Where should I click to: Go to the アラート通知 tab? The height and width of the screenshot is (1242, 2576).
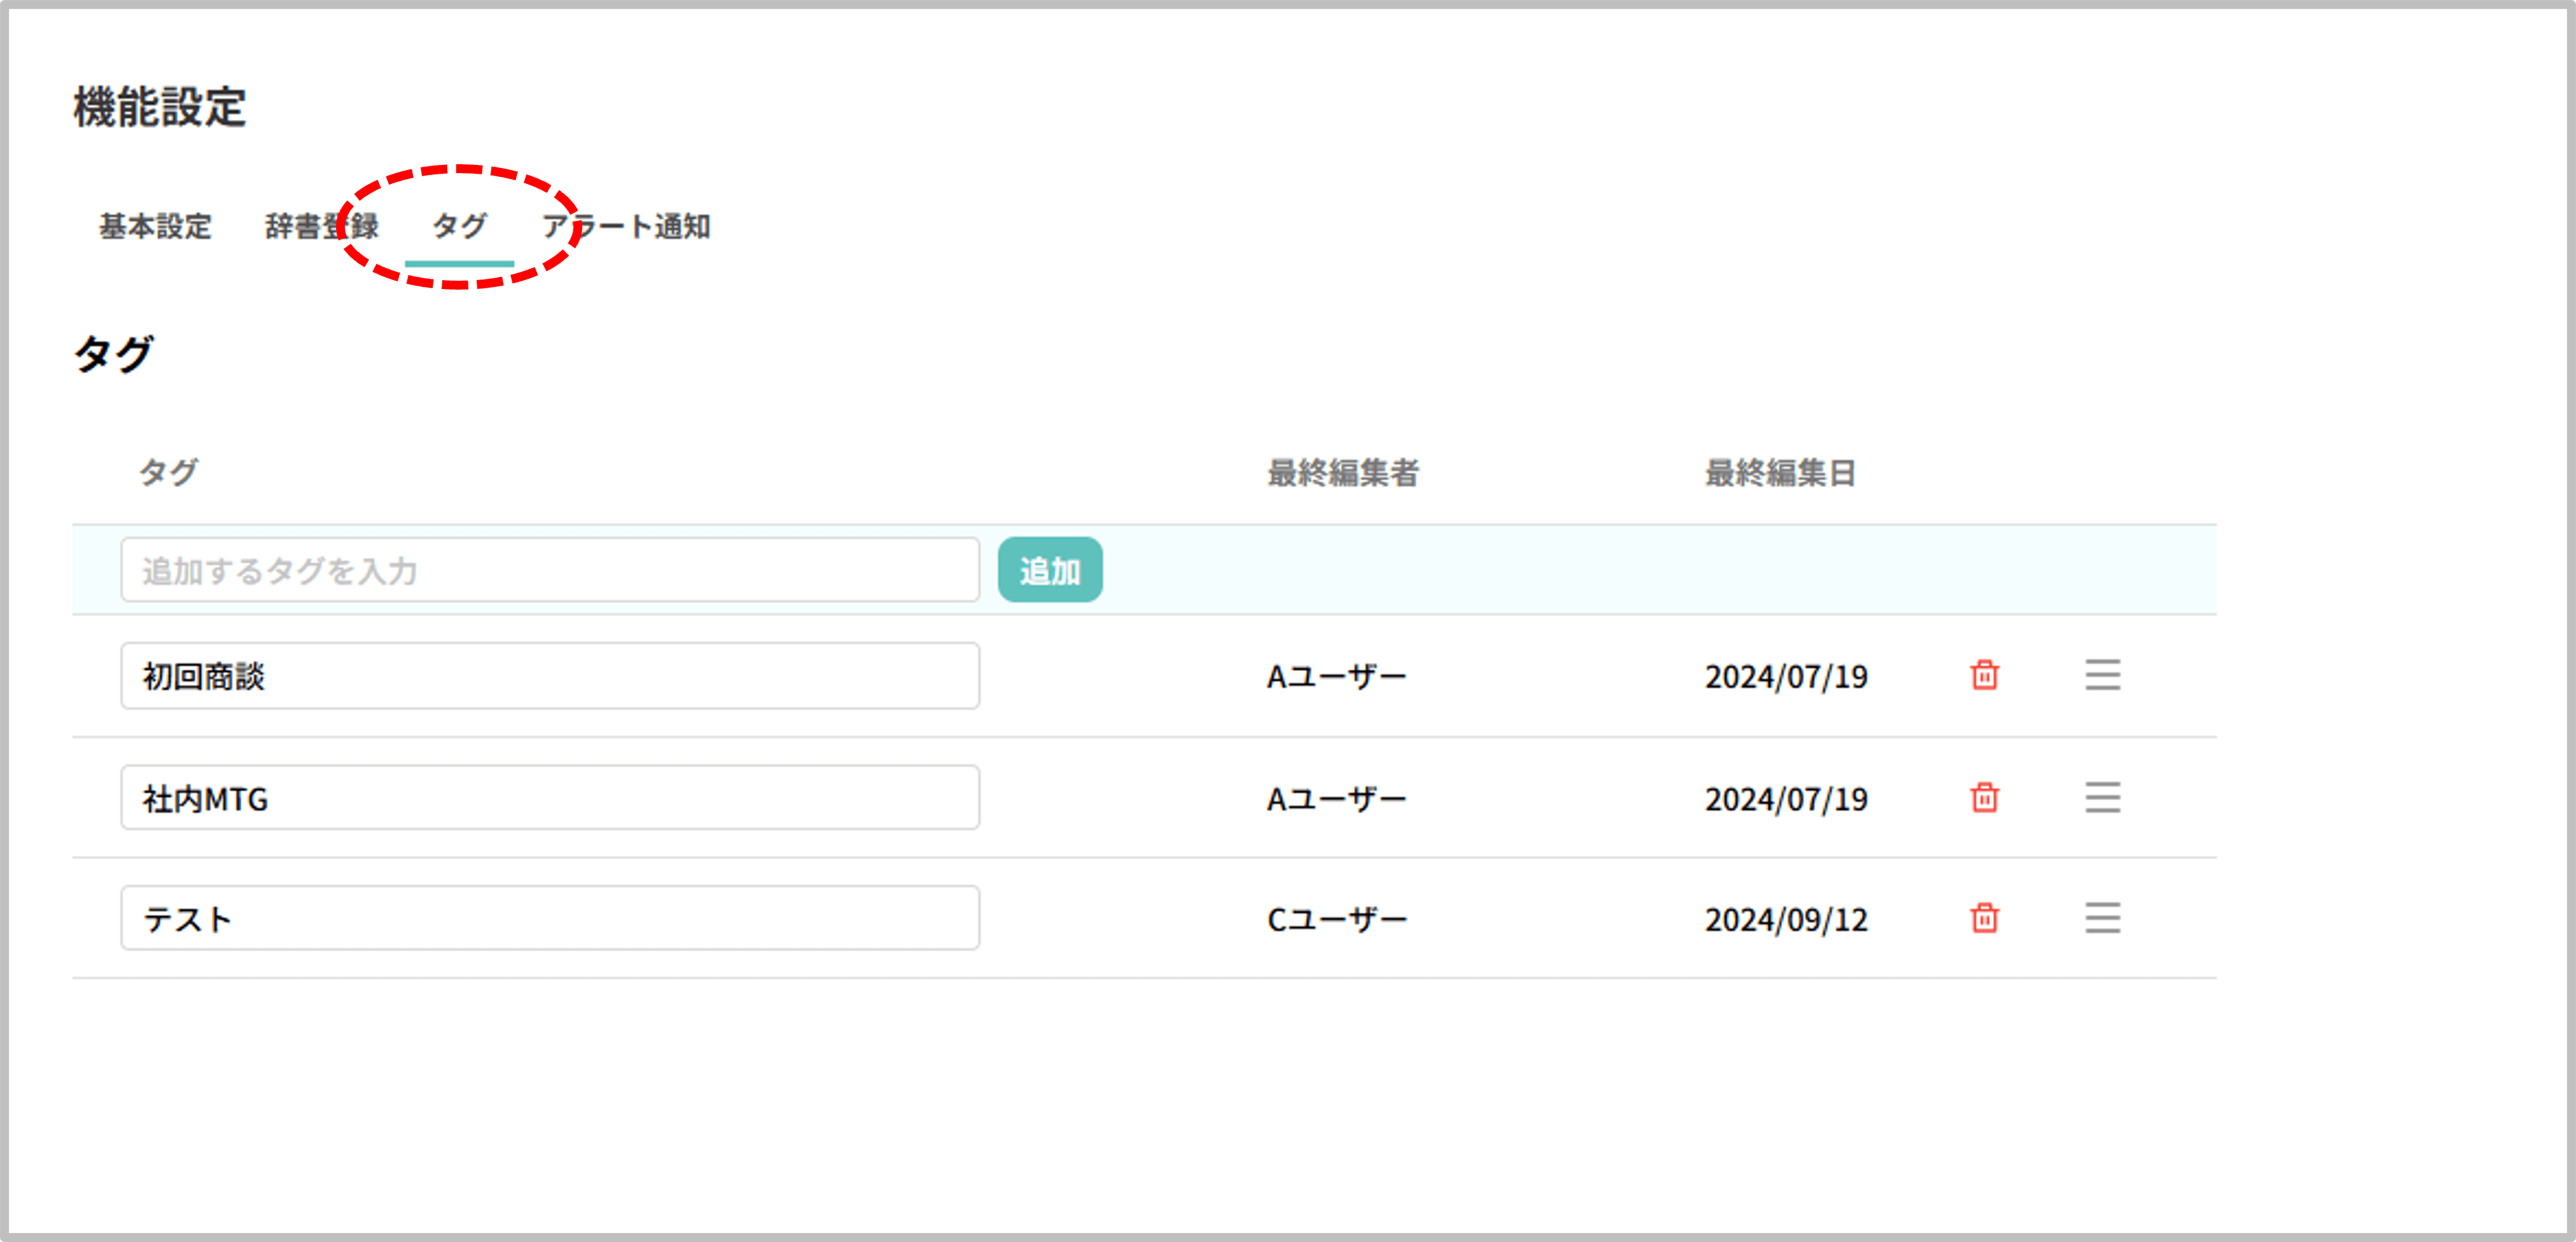point(627,226)
